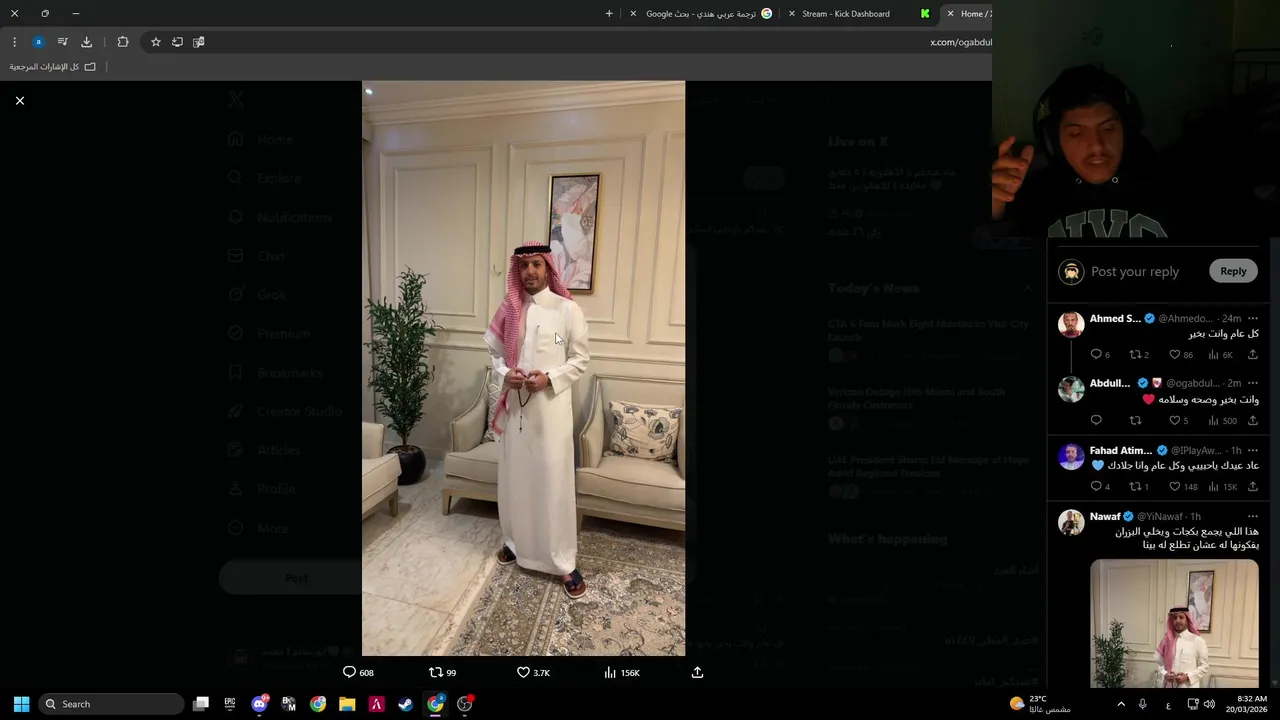This screenshot has height=720, width=1280.
Task: Open Ahmed S. profile avatar
Action: (1071, 324)
